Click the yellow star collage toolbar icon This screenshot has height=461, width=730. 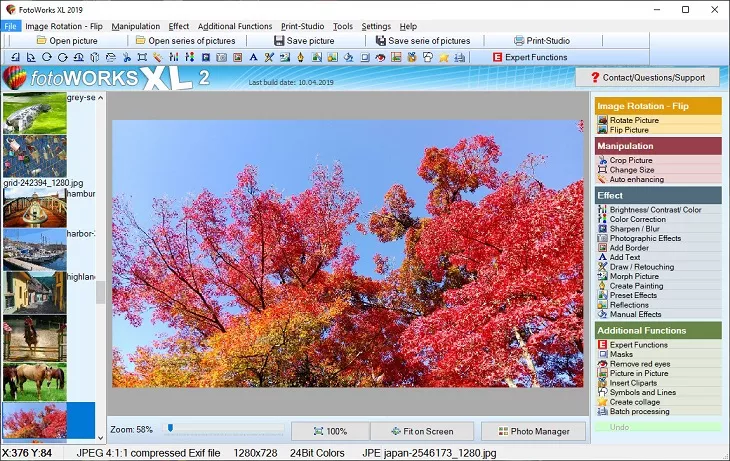click(x=444, y=57)
